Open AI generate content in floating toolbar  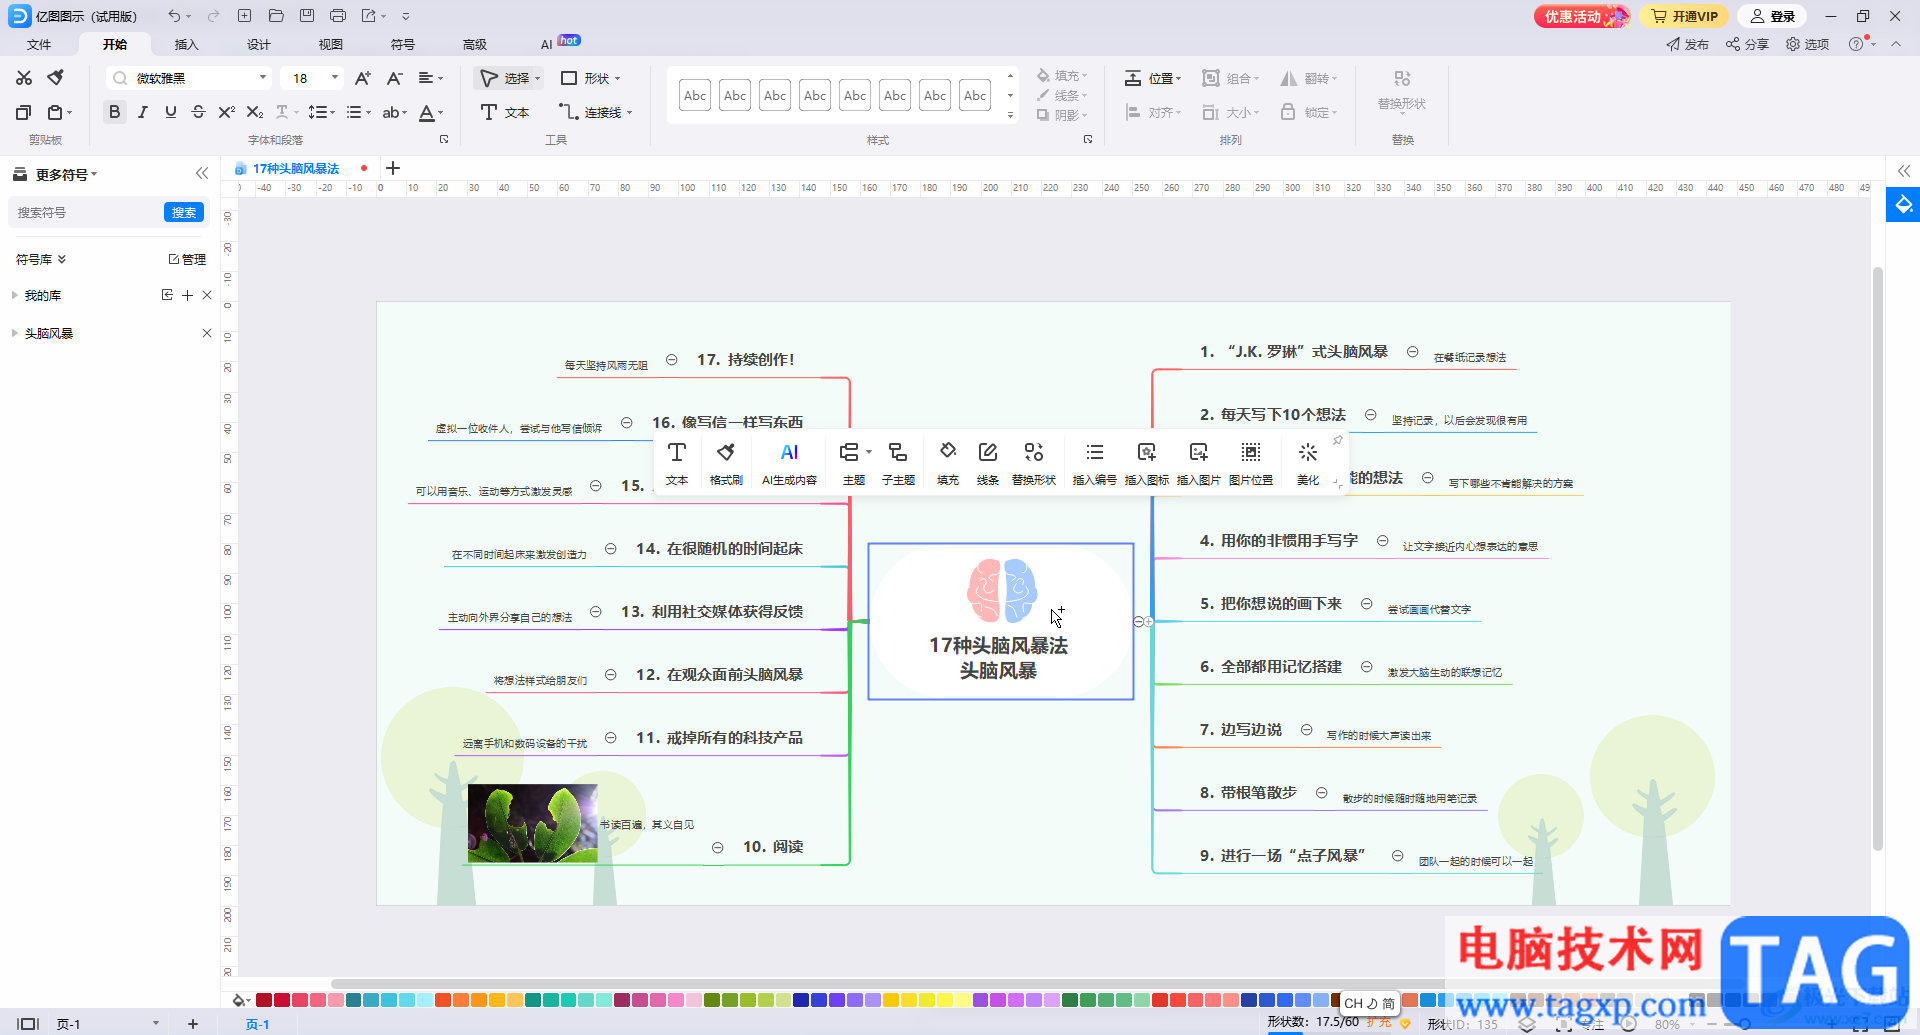click(789, 463)
